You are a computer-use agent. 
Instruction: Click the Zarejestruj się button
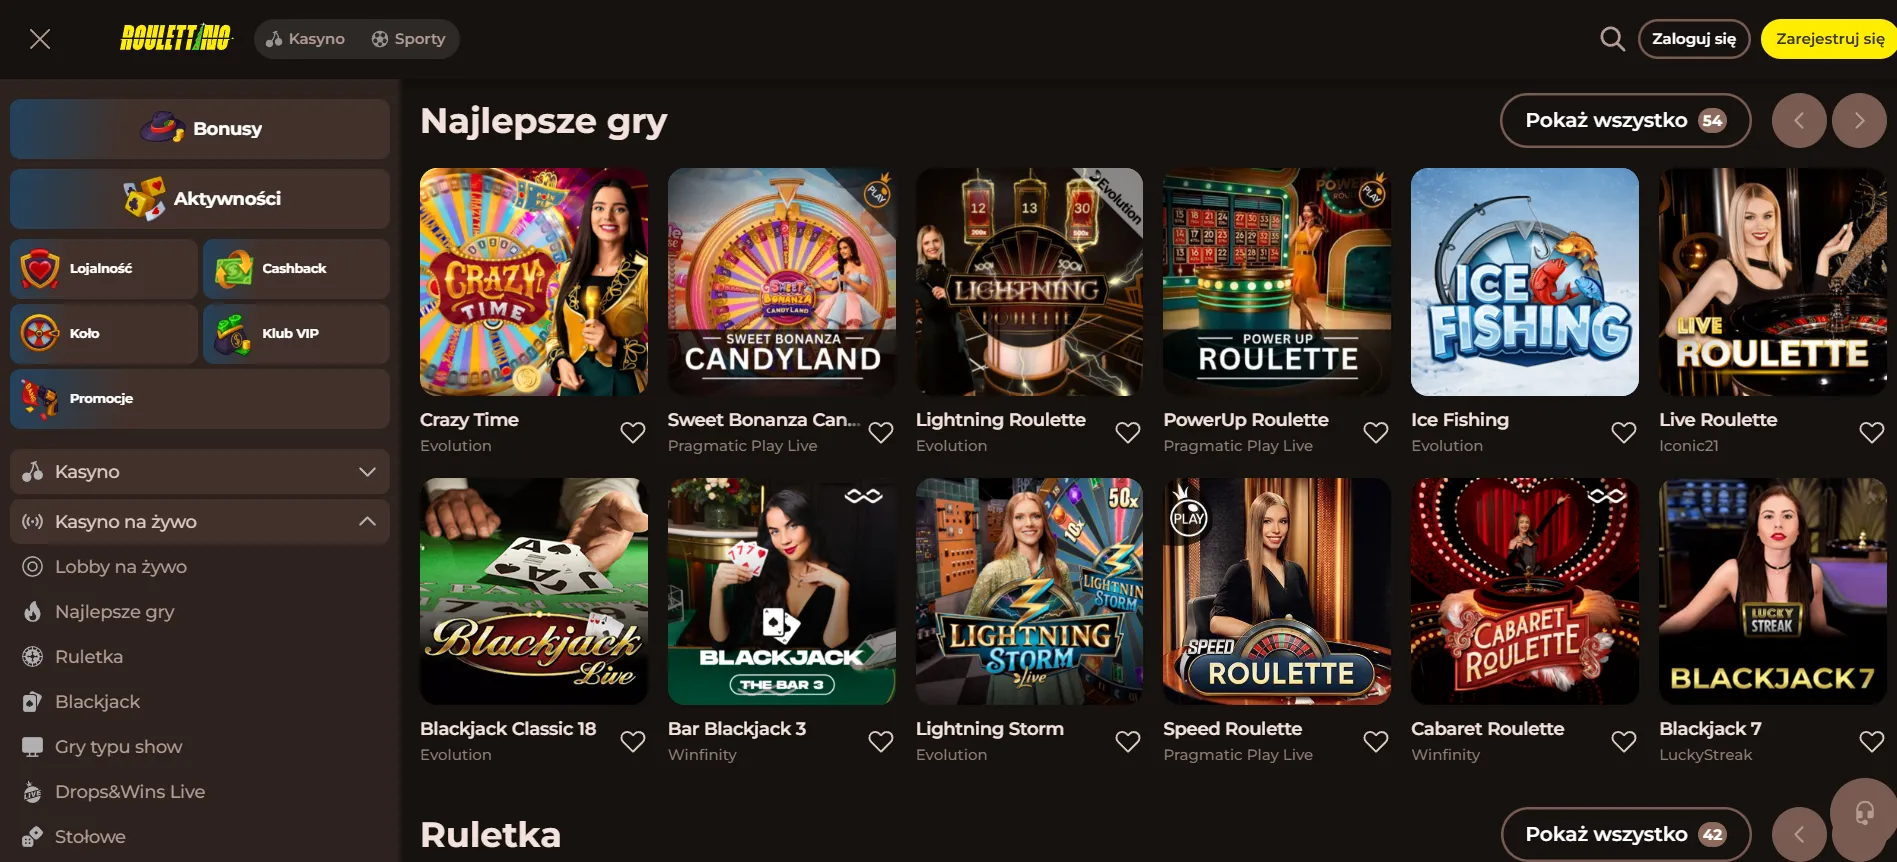(1829, 39)
